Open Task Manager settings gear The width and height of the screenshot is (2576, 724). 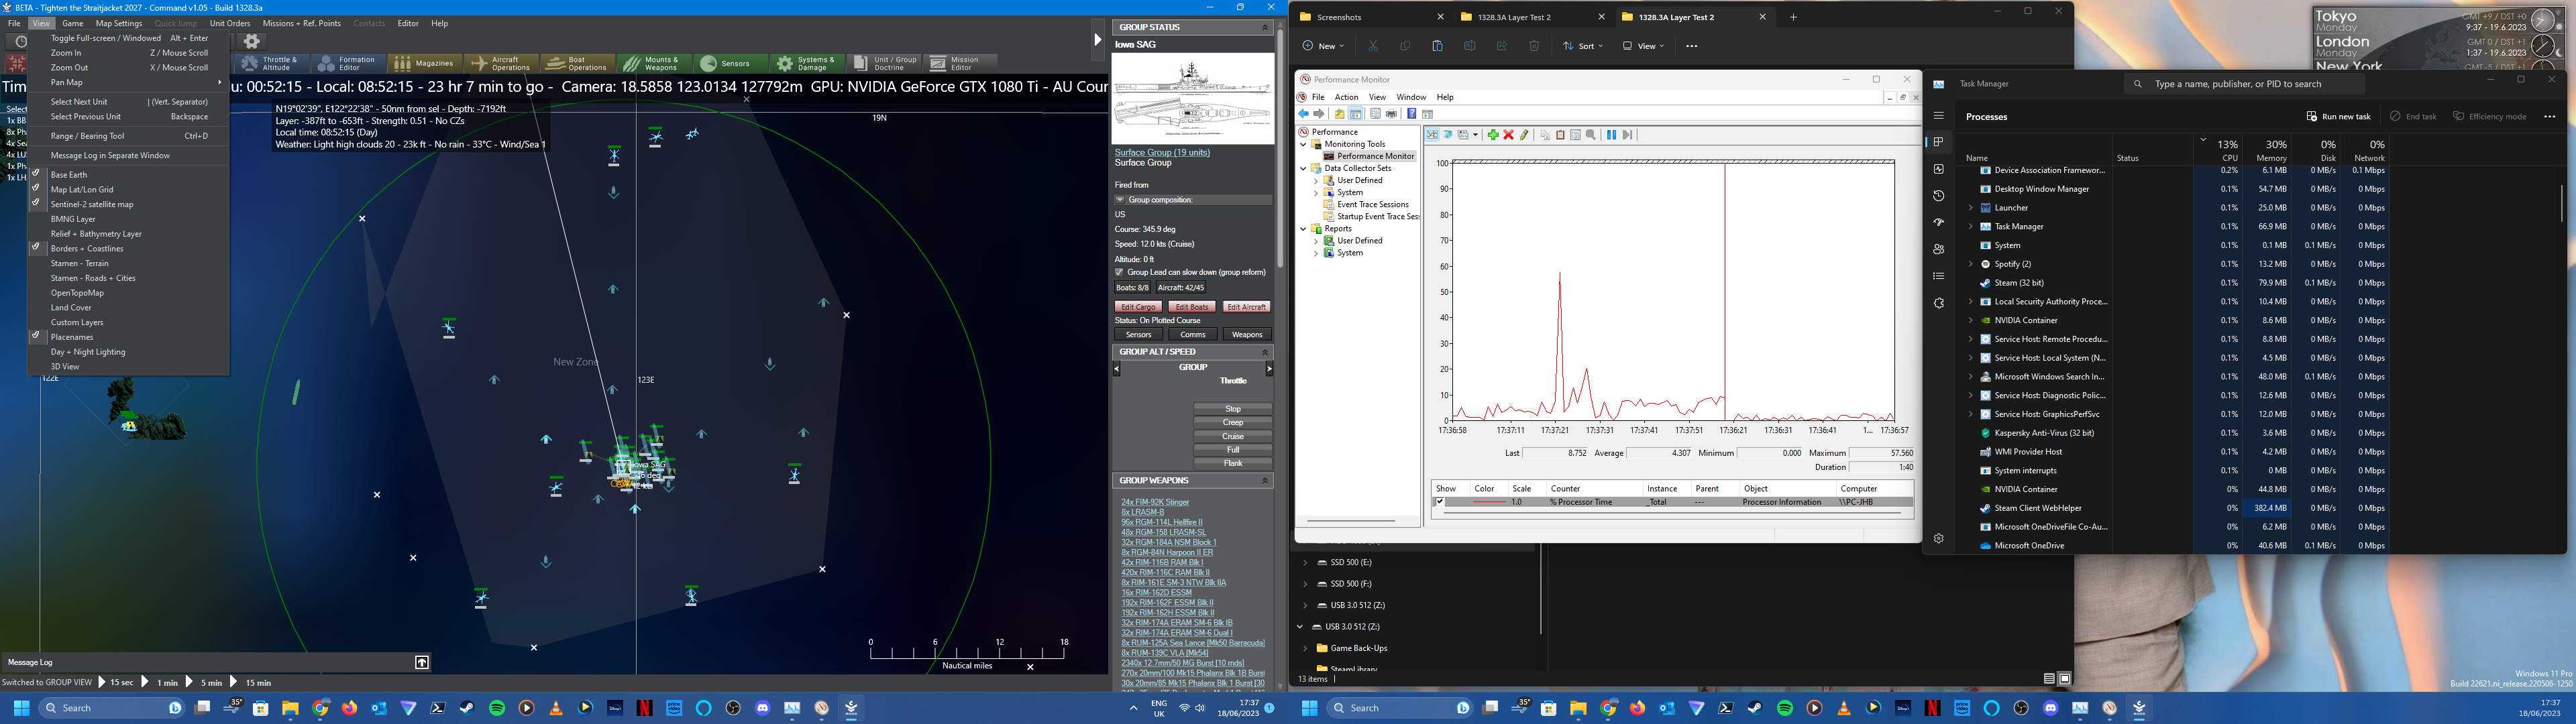[1938, 538]
